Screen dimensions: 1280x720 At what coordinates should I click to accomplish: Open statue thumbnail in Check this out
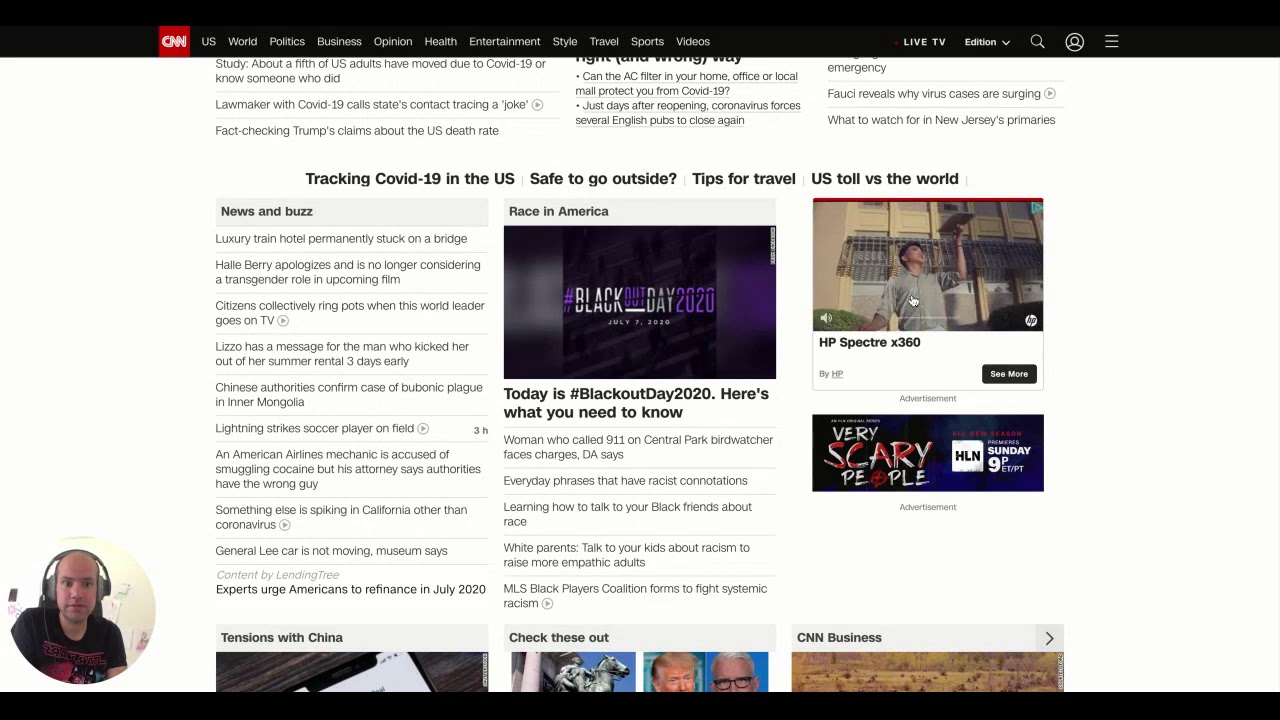(x=573, y=672)
